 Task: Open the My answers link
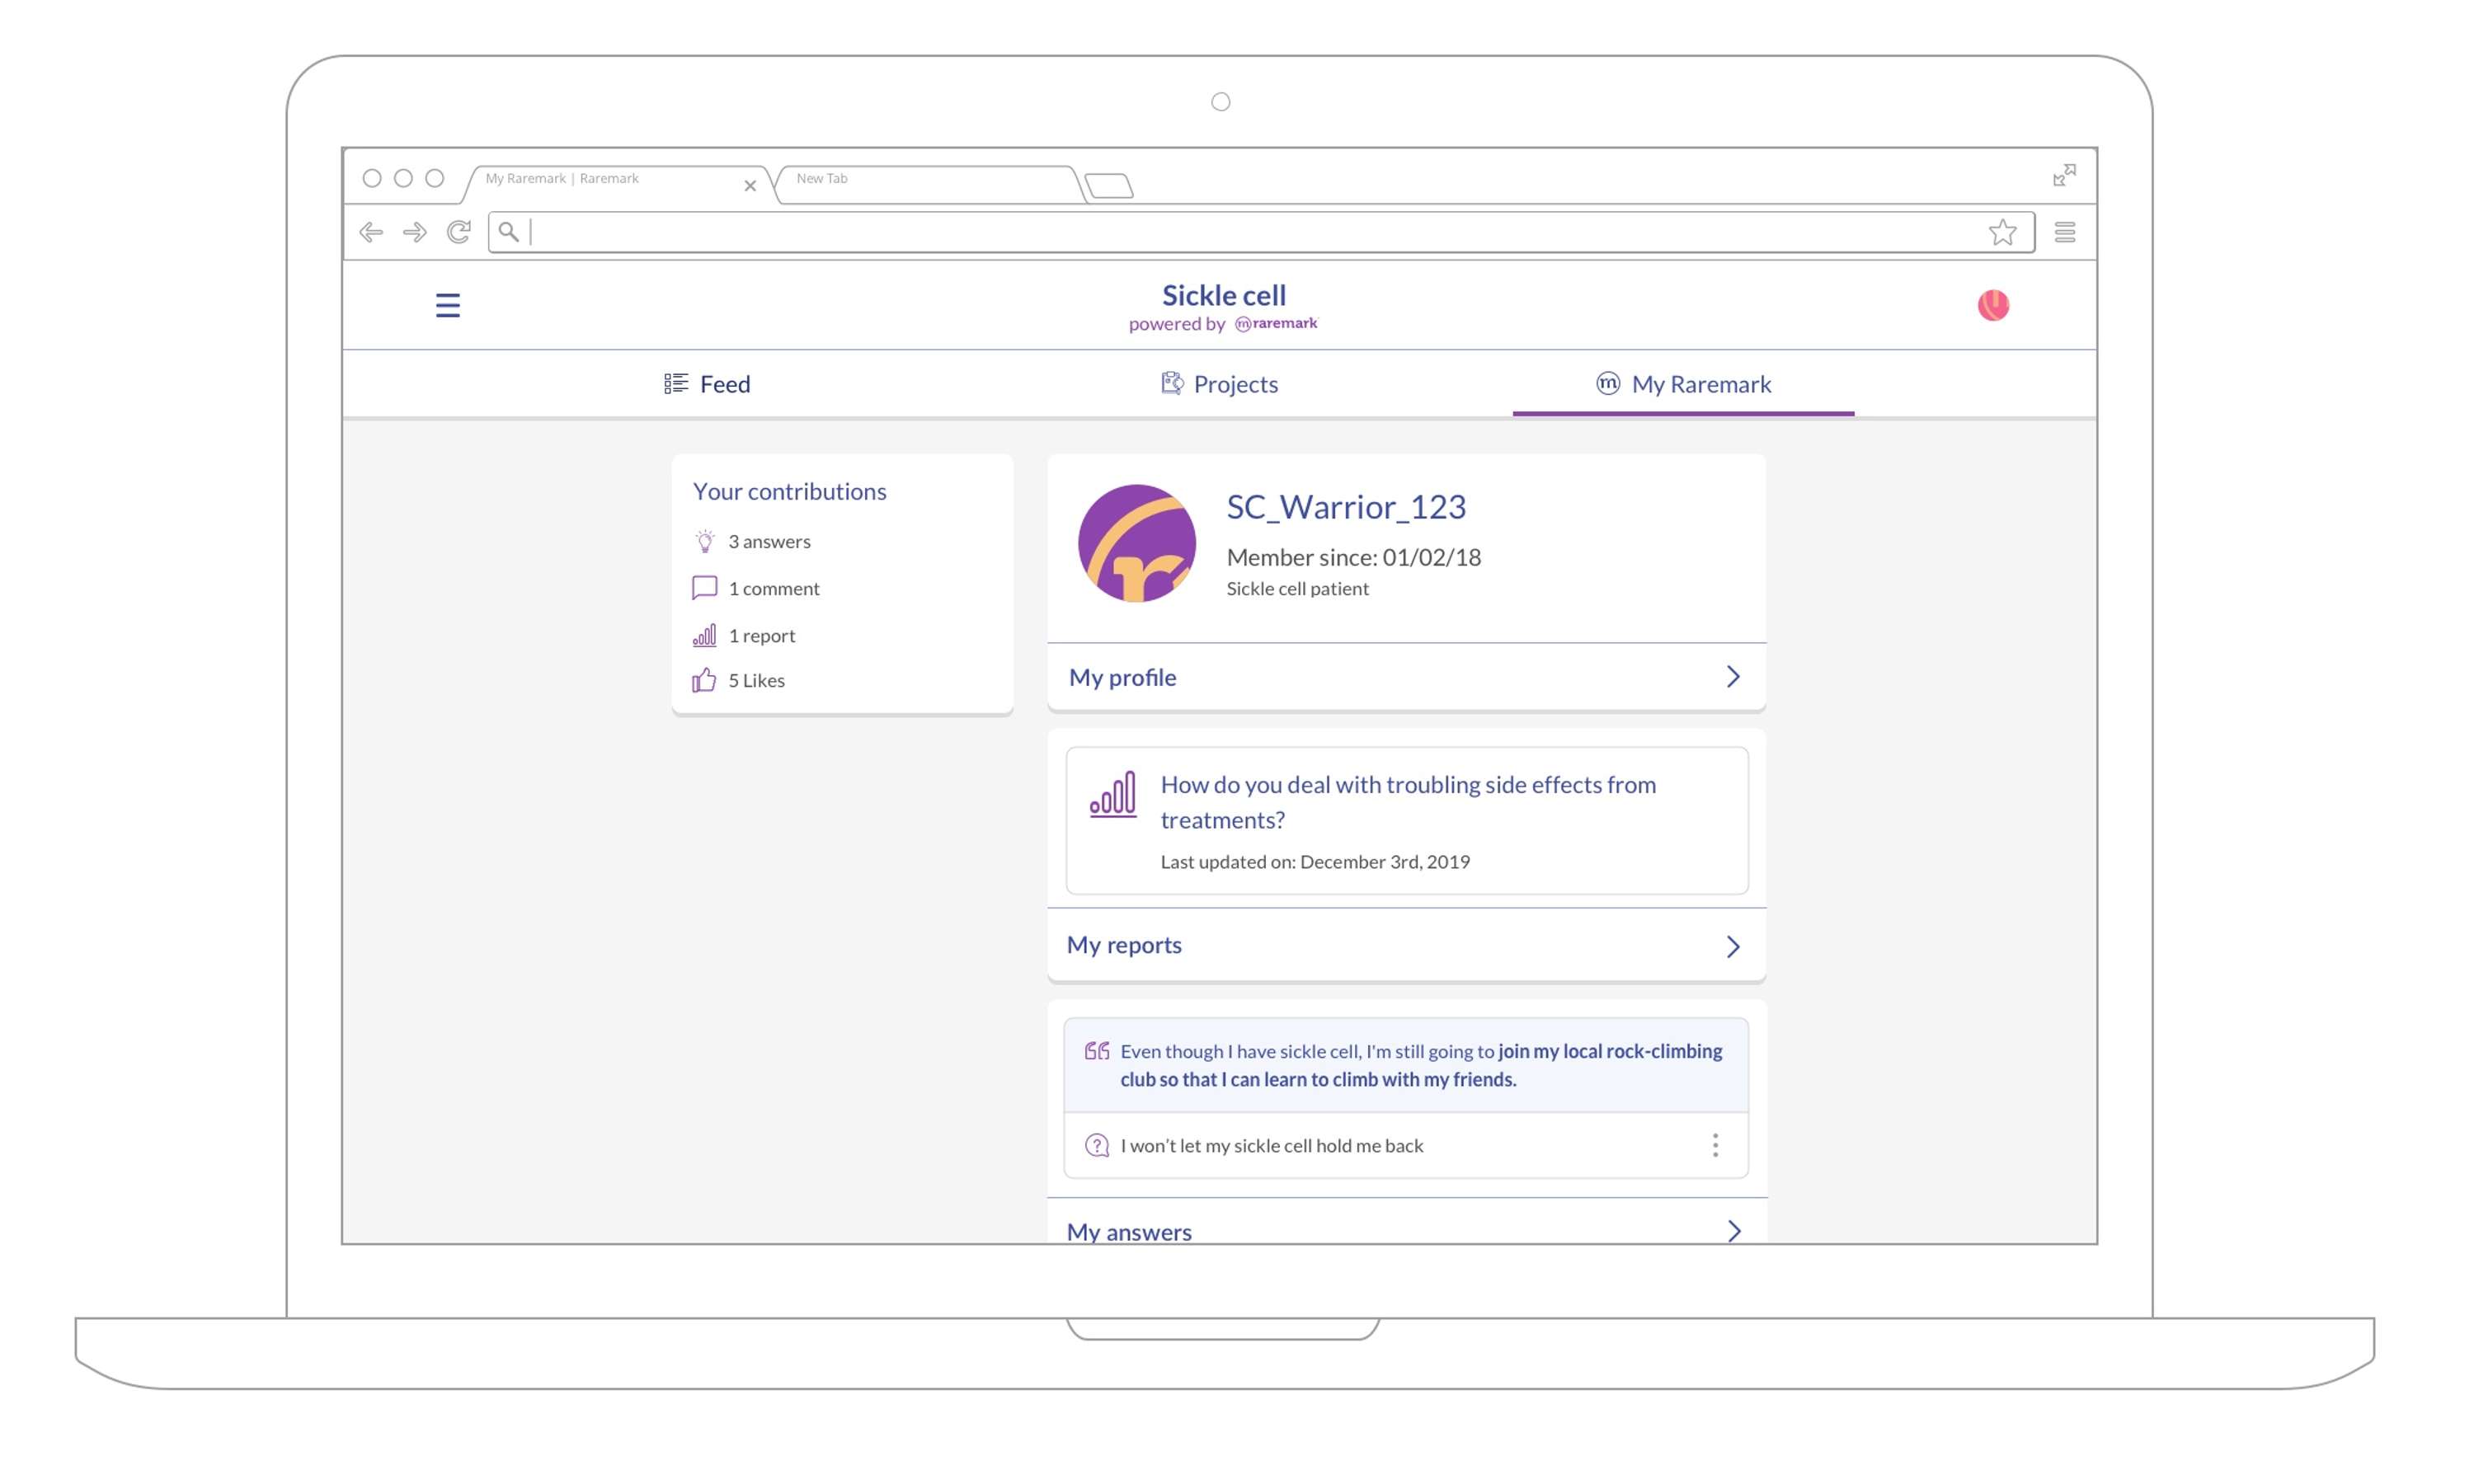(x=1129, y=1231)
